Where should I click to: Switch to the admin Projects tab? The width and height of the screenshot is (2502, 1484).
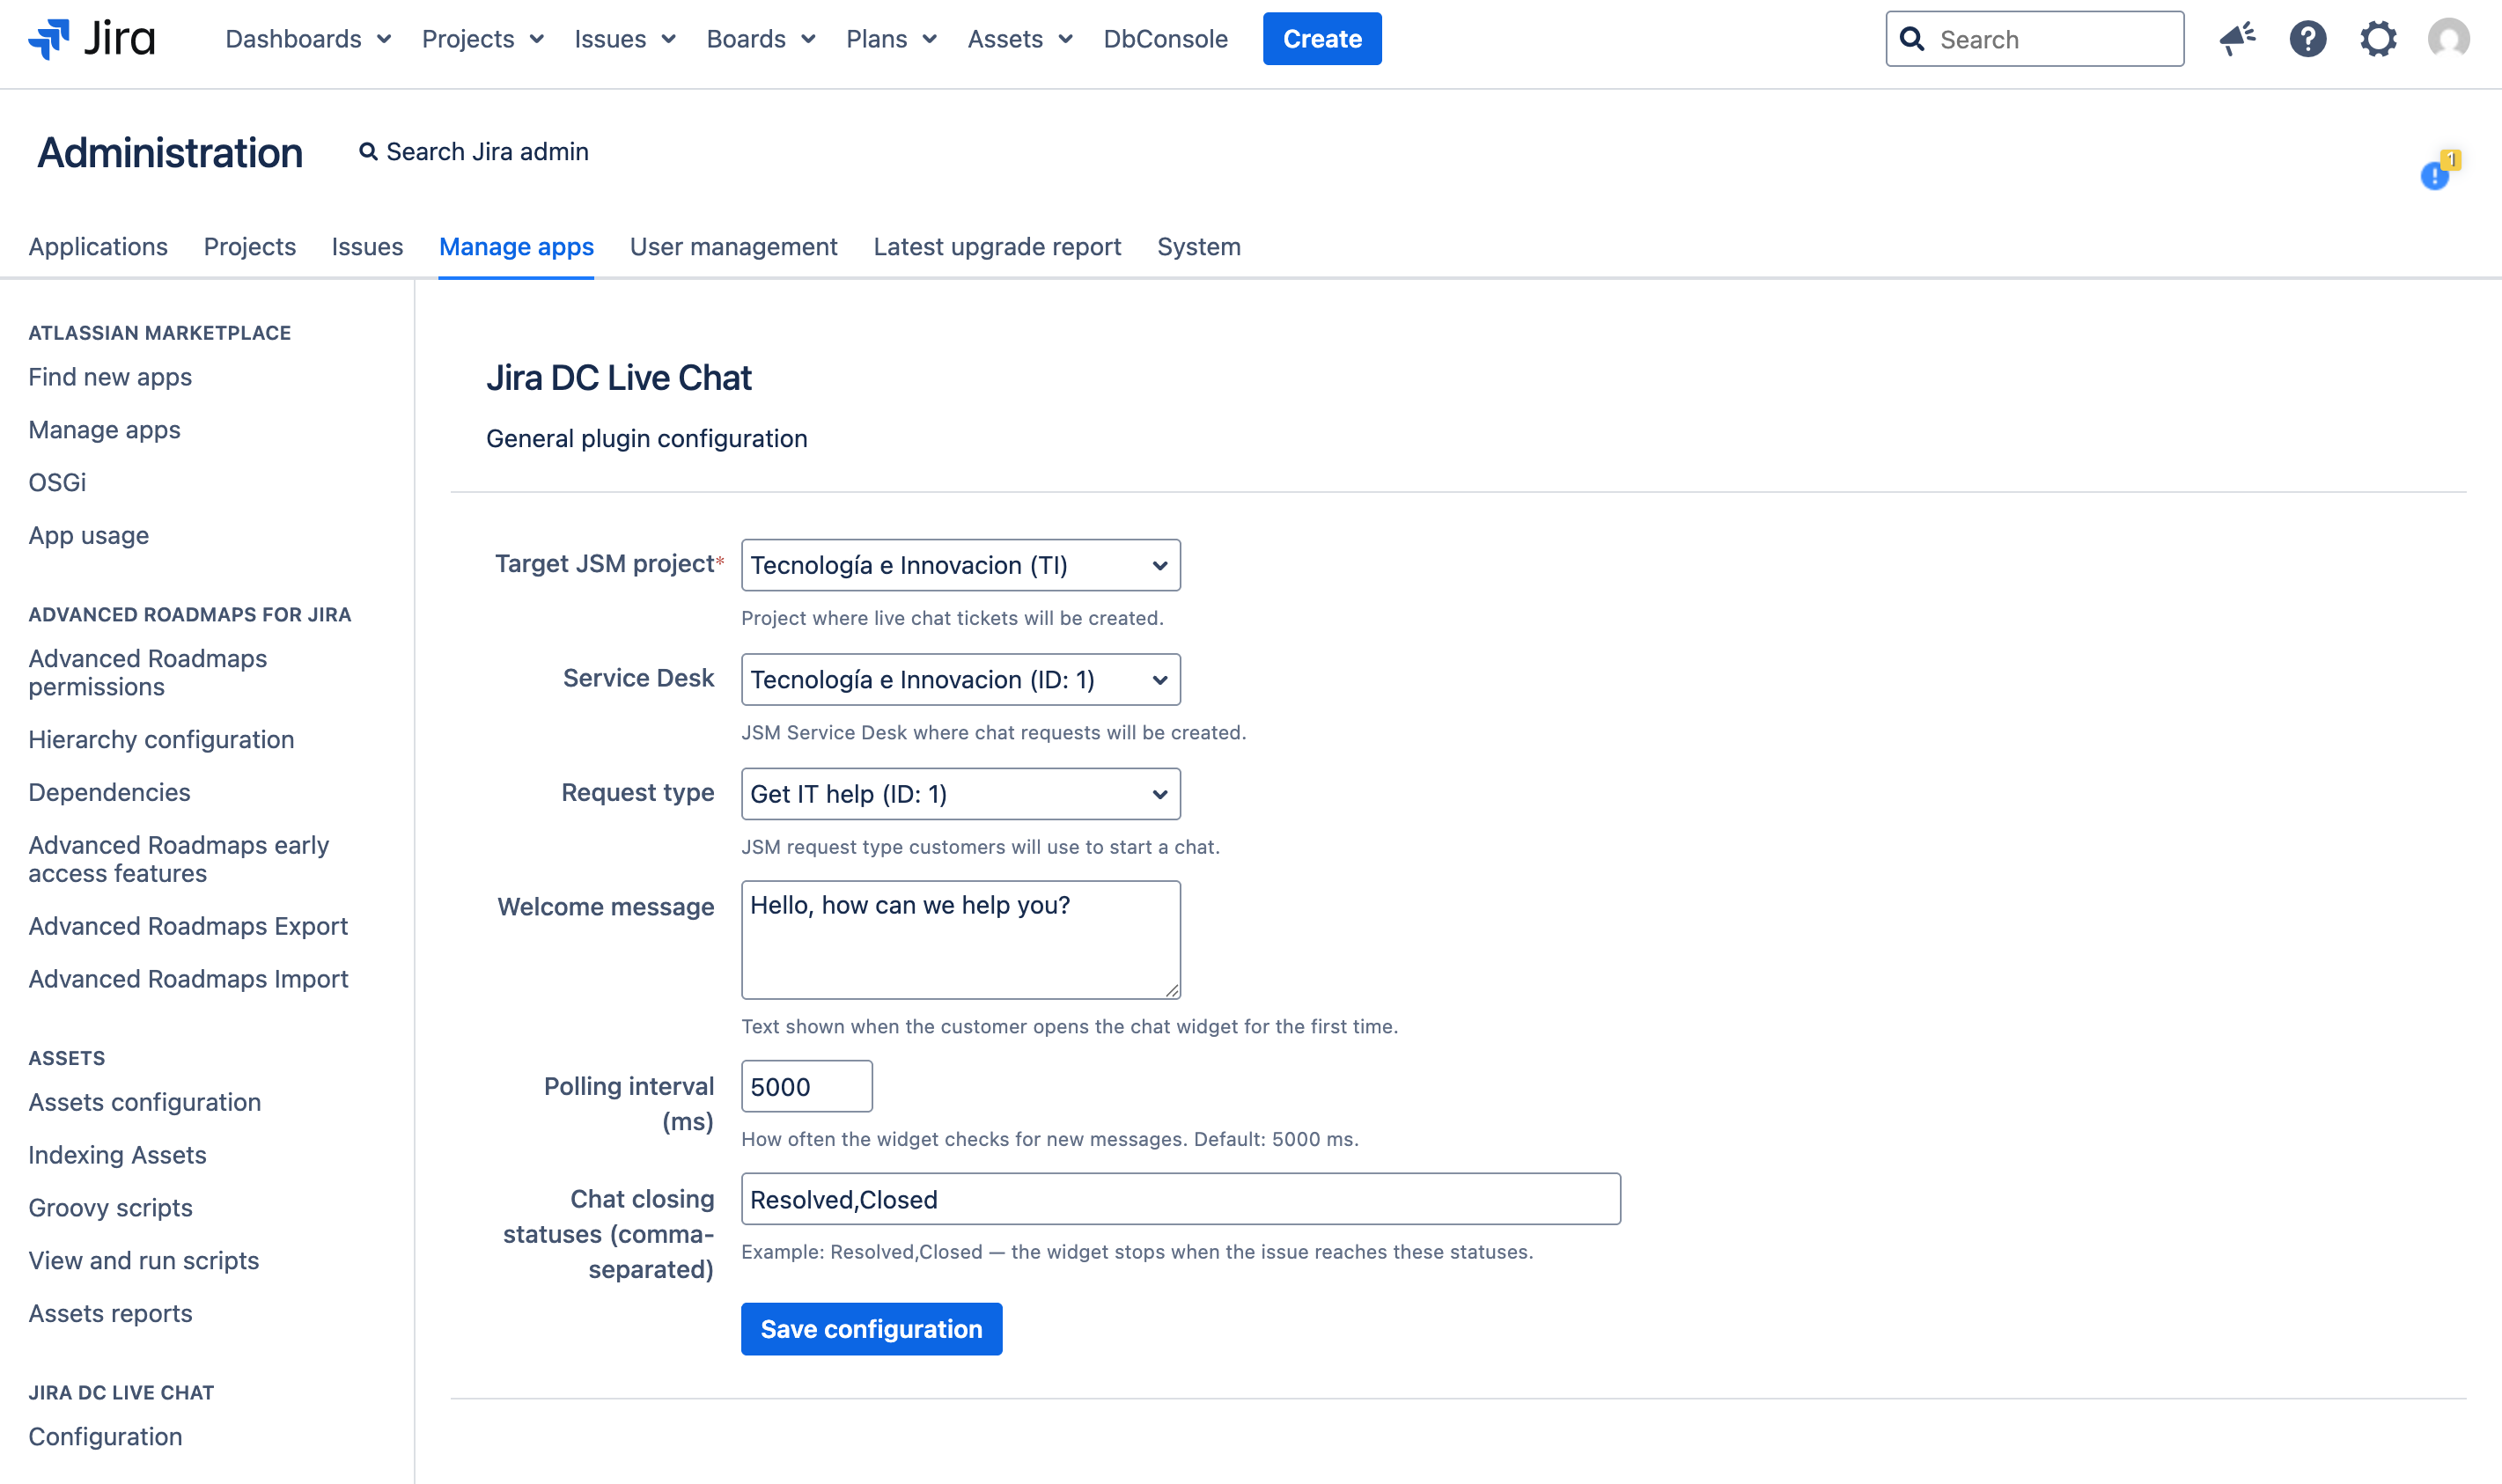[x=250, y=247]
